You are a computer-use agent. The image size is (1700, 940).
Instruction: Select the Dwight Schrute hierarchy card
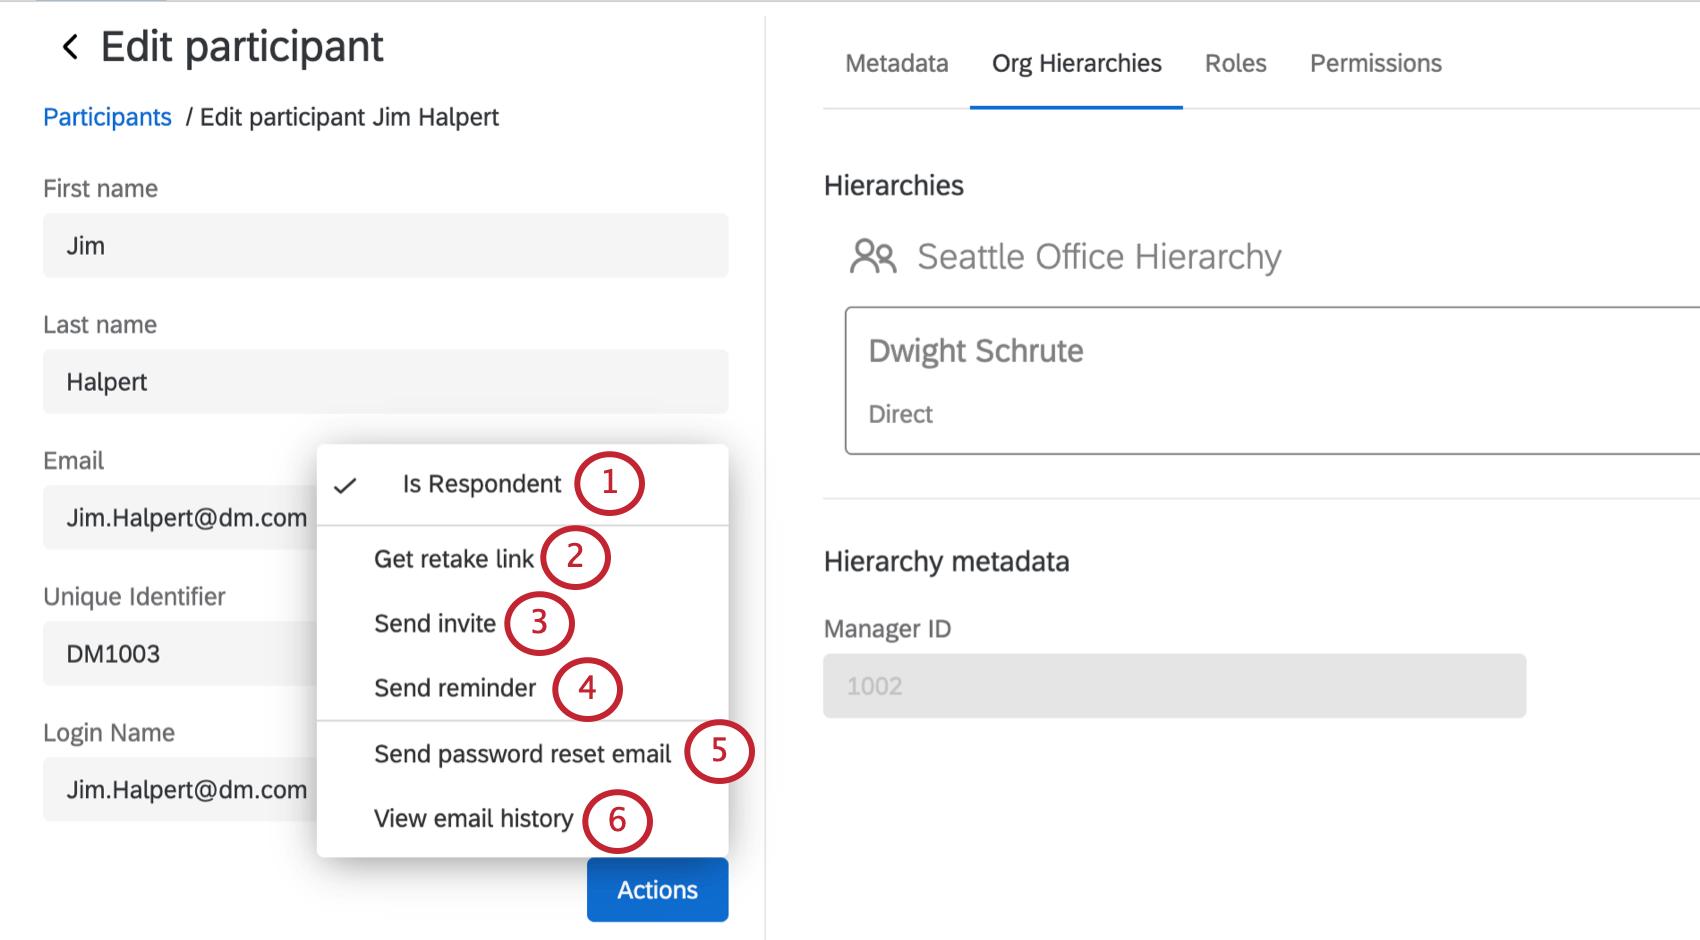pyautogui.click(x=1270, y=380)
